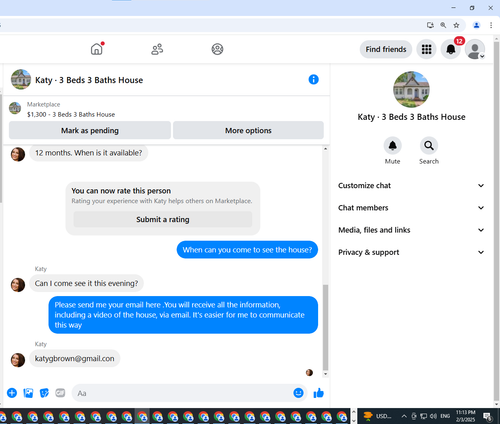Open Chrome profile icon
This screenshot has width=500, height=424.
[477, 25]
